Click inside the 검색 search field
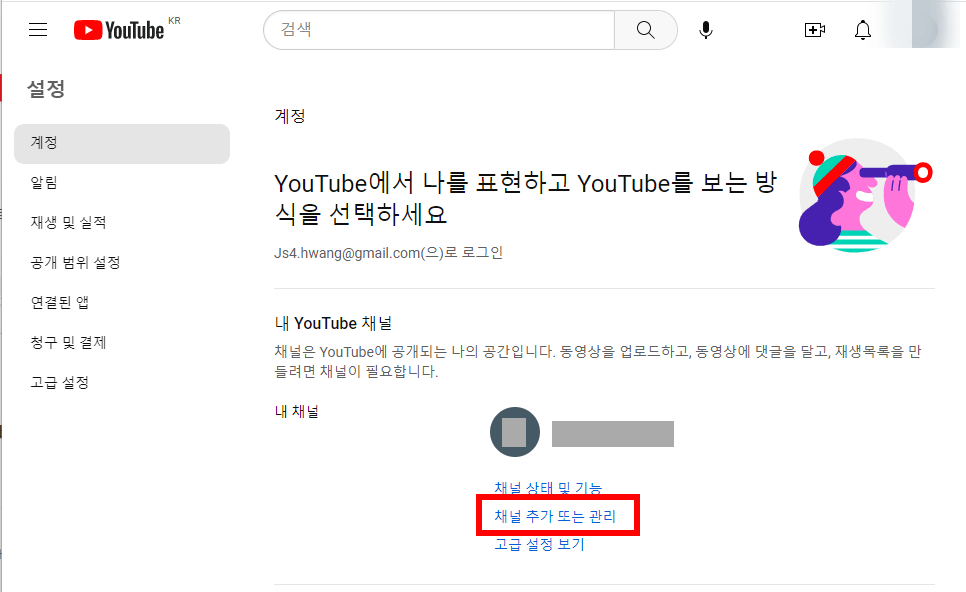 coord(430,30)
